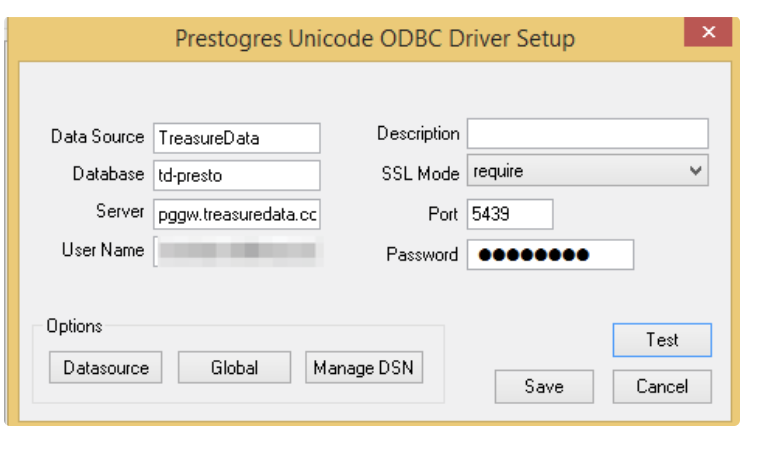Screen dimensions: 764x452
Task: Click the blurred User Name field
Action: (x=237, y=250)
